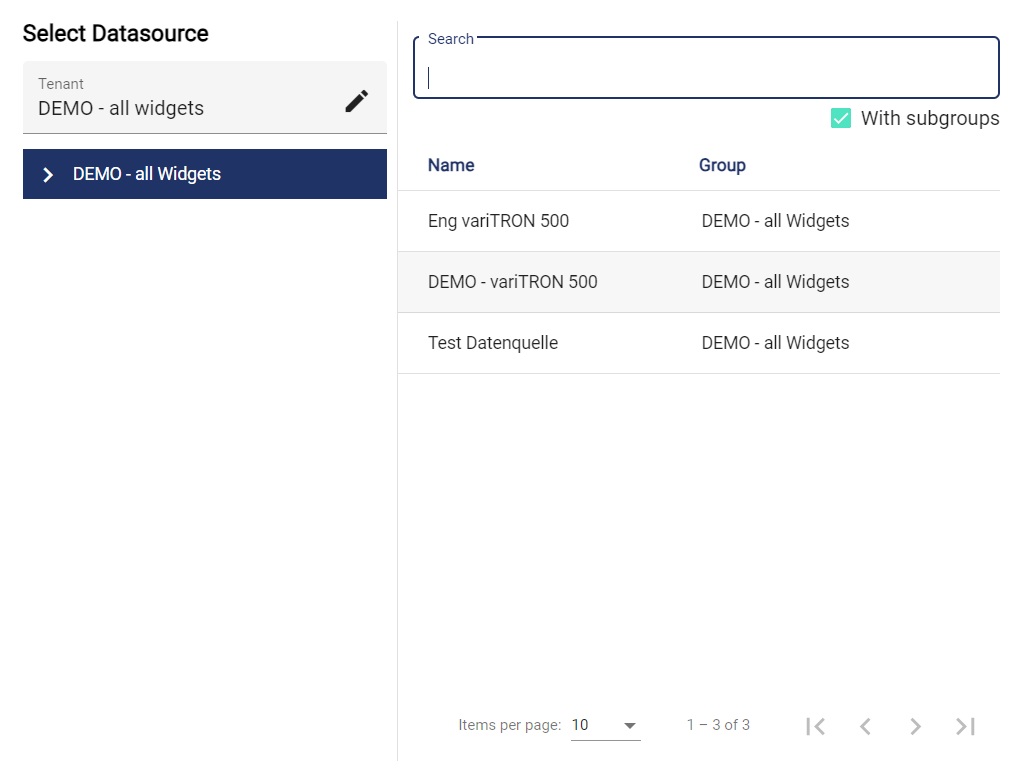Select the Eng variTRON 500 datasource row

pos(498,221)
